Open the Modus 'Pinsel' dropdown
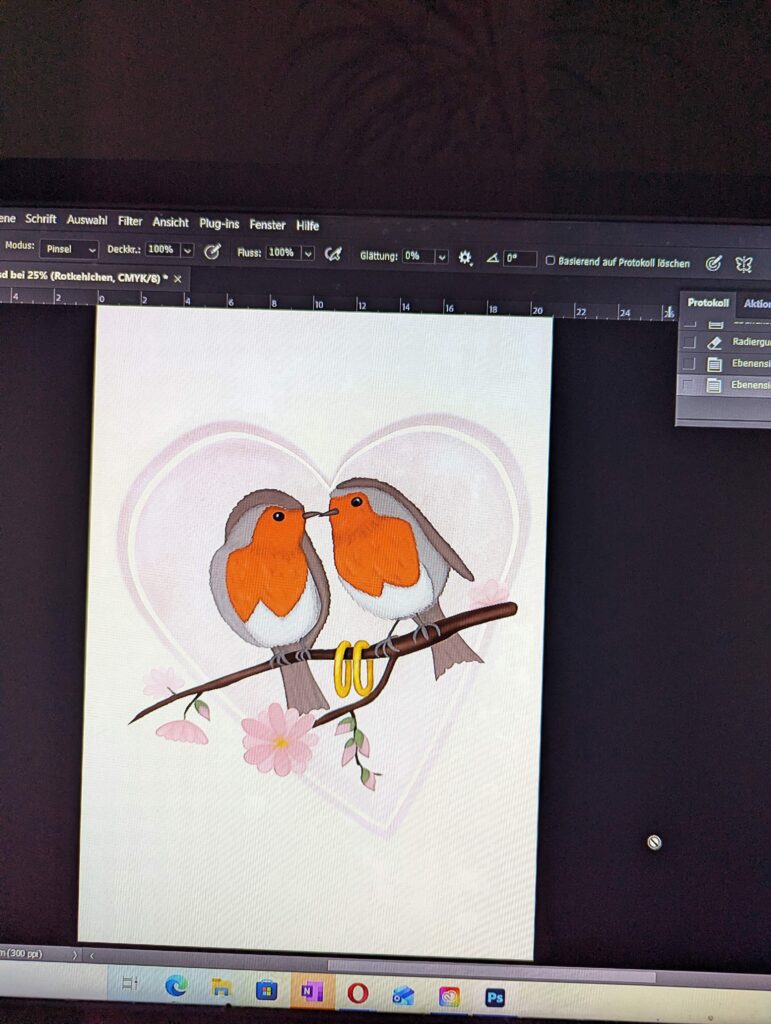The image size is (771, 1024). (x=69, y=248)
